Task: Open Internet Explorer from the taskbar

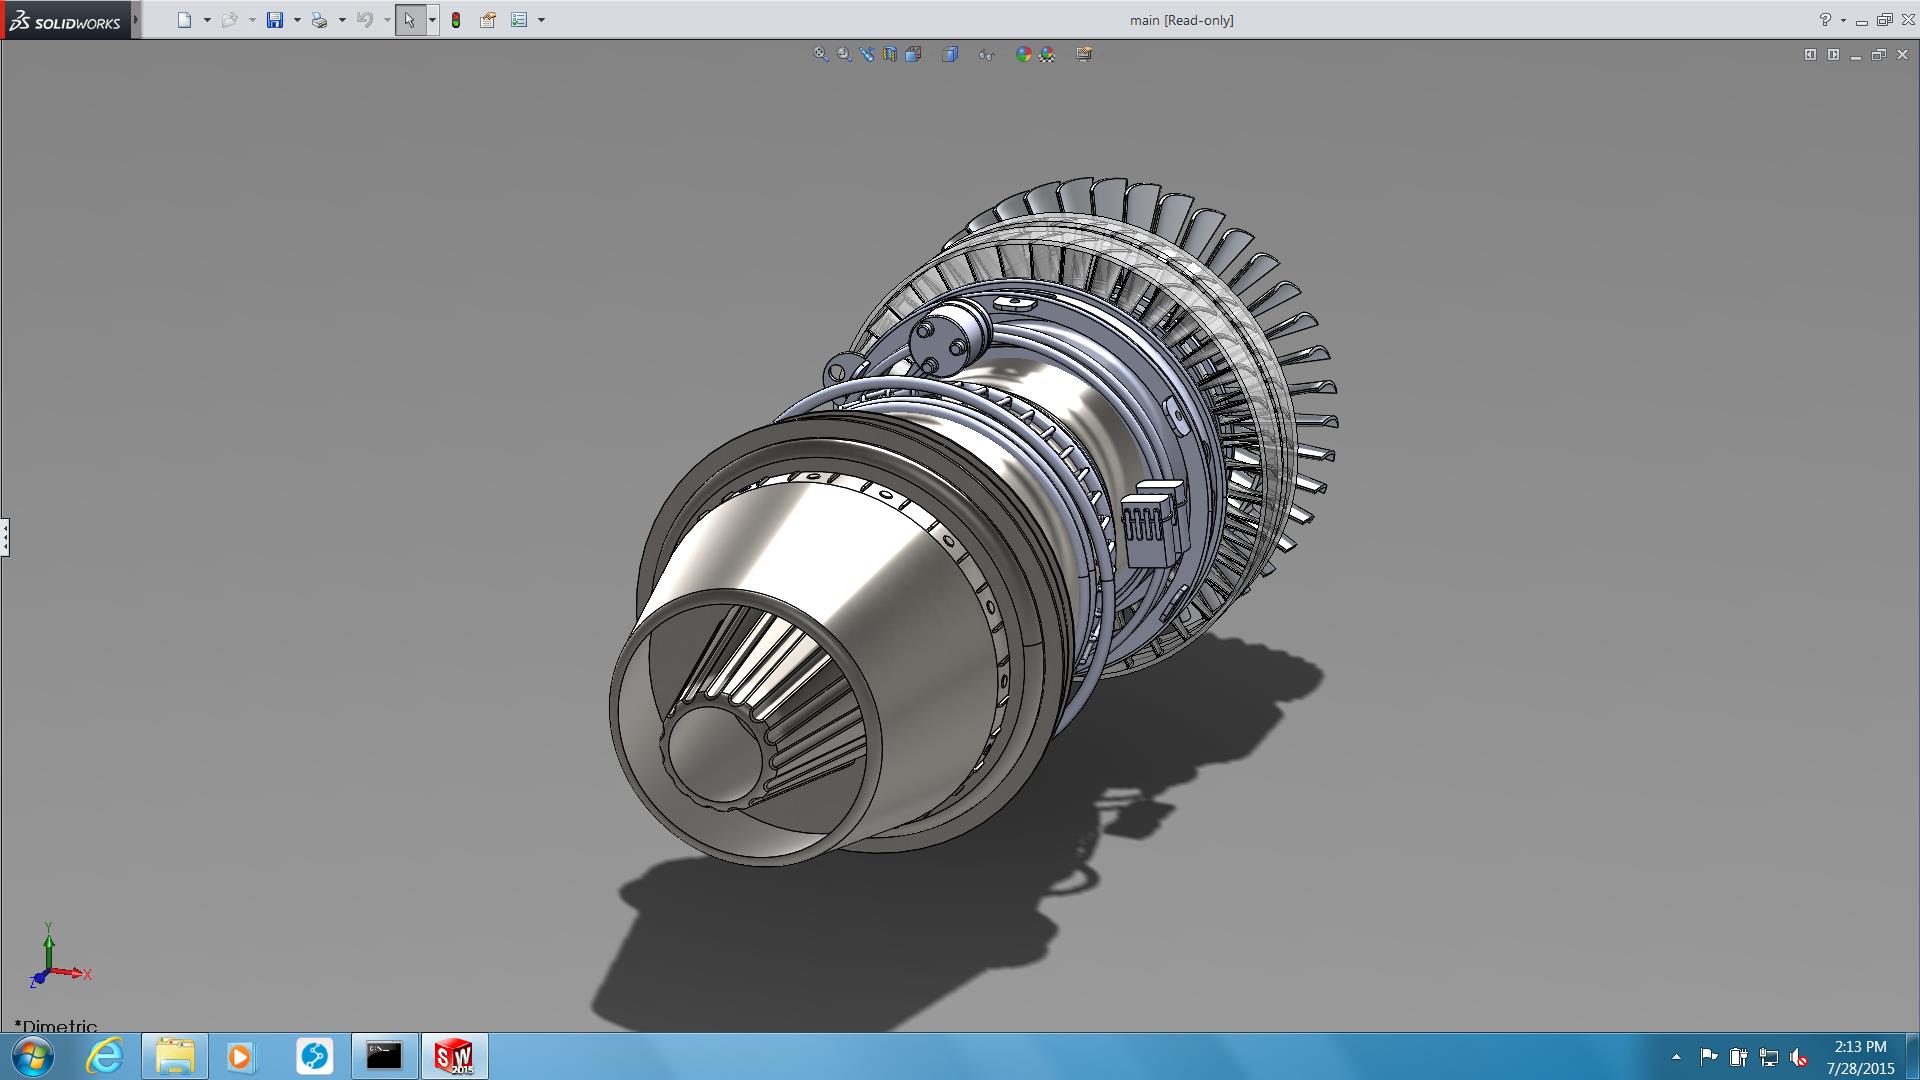Action: 105,1056
